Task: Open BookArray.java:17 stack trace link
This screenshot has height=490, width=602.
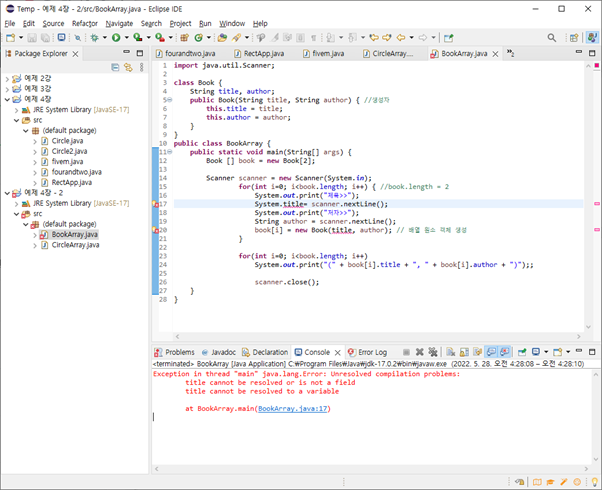Action: coord(293,409)
